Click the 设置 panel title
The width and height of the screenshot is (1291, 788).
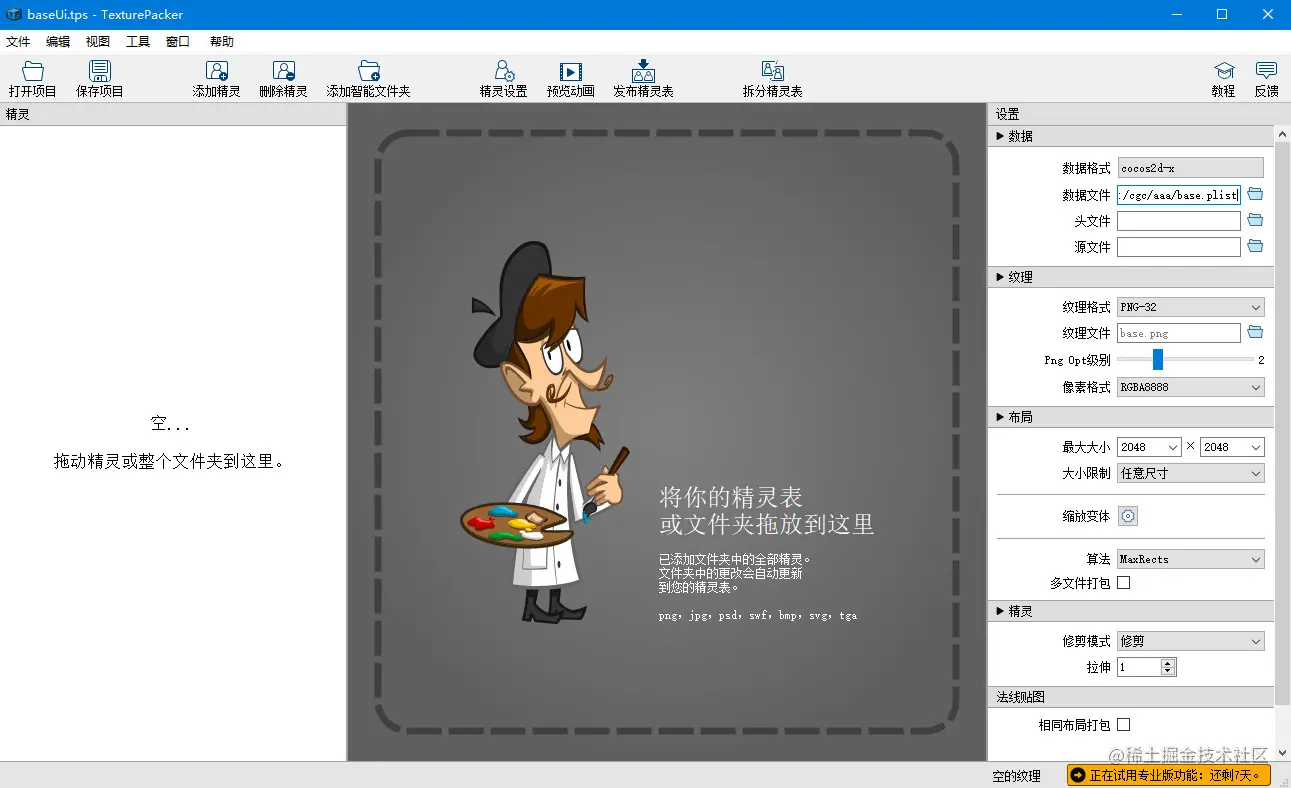(1008, 114)
